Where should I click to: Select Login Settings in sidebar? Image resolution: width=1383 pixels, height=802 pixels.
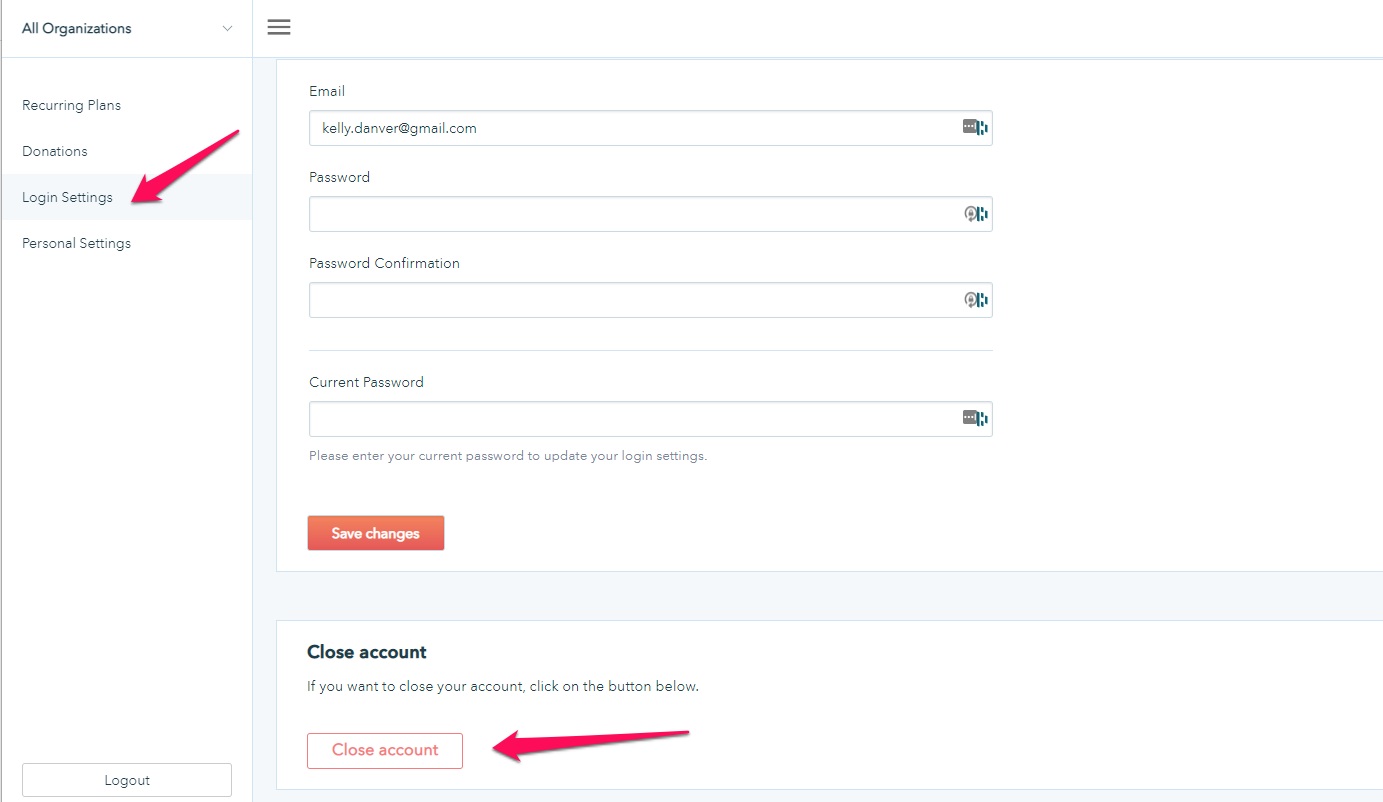pos(67,197)
